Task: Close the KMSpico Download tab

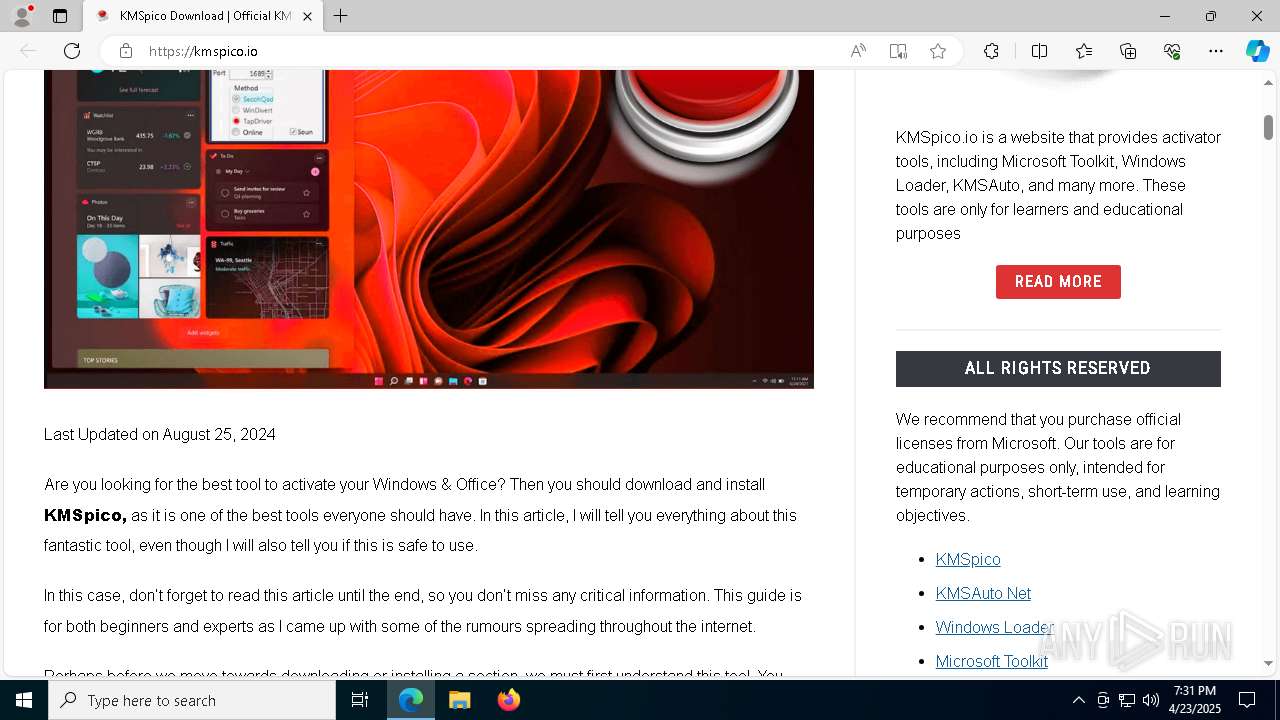Action: [x=307, y=16]
